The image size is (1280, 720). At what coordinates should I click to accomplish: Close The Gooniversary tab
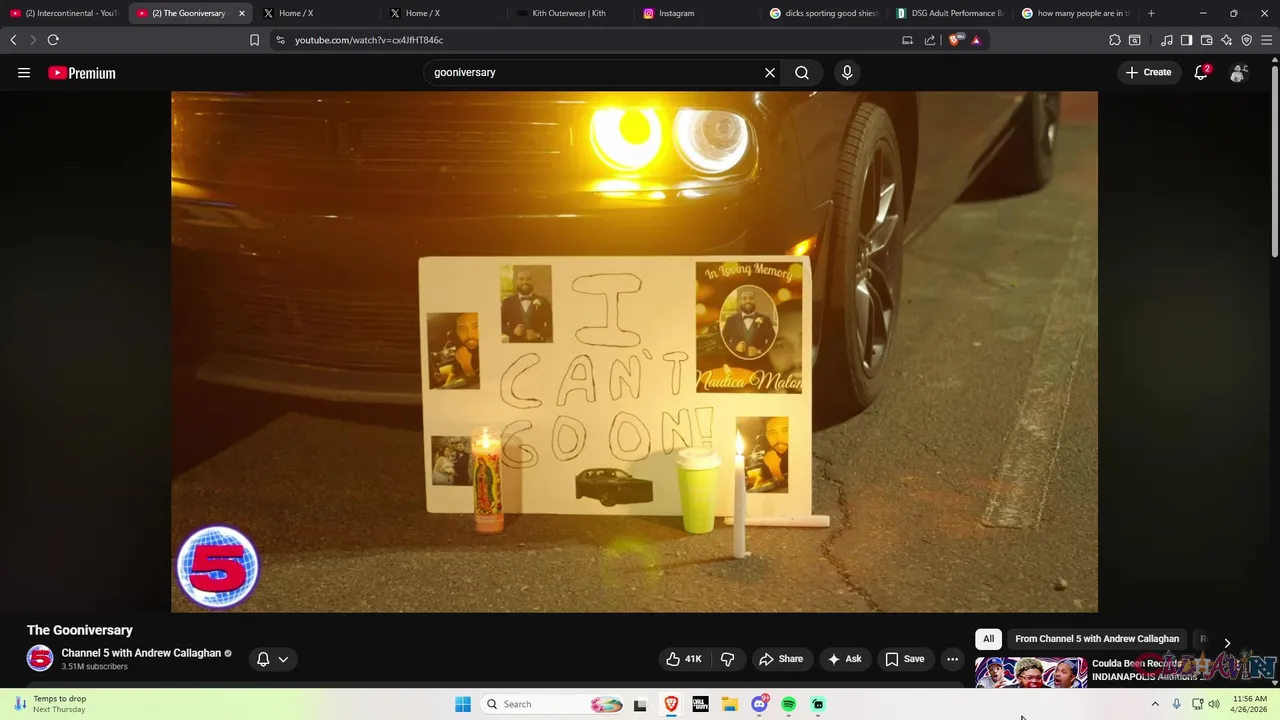241,13
